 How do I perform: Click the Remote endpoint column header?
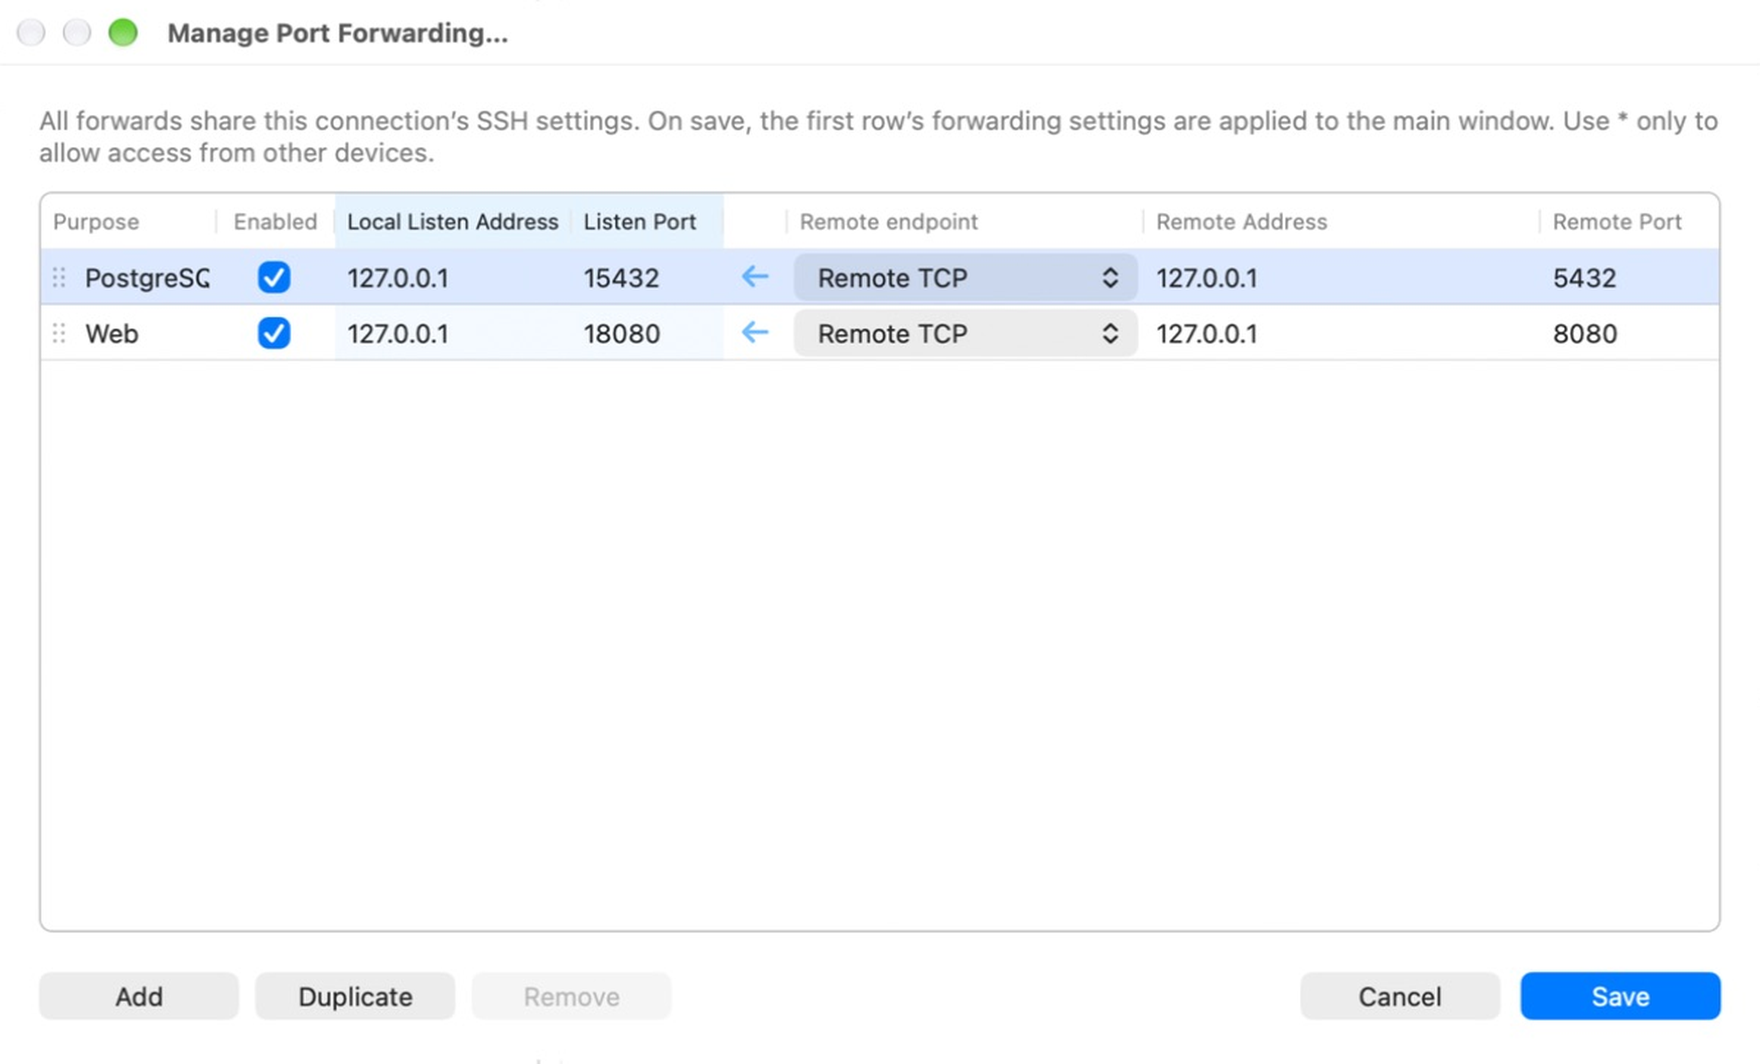point(888,221)
